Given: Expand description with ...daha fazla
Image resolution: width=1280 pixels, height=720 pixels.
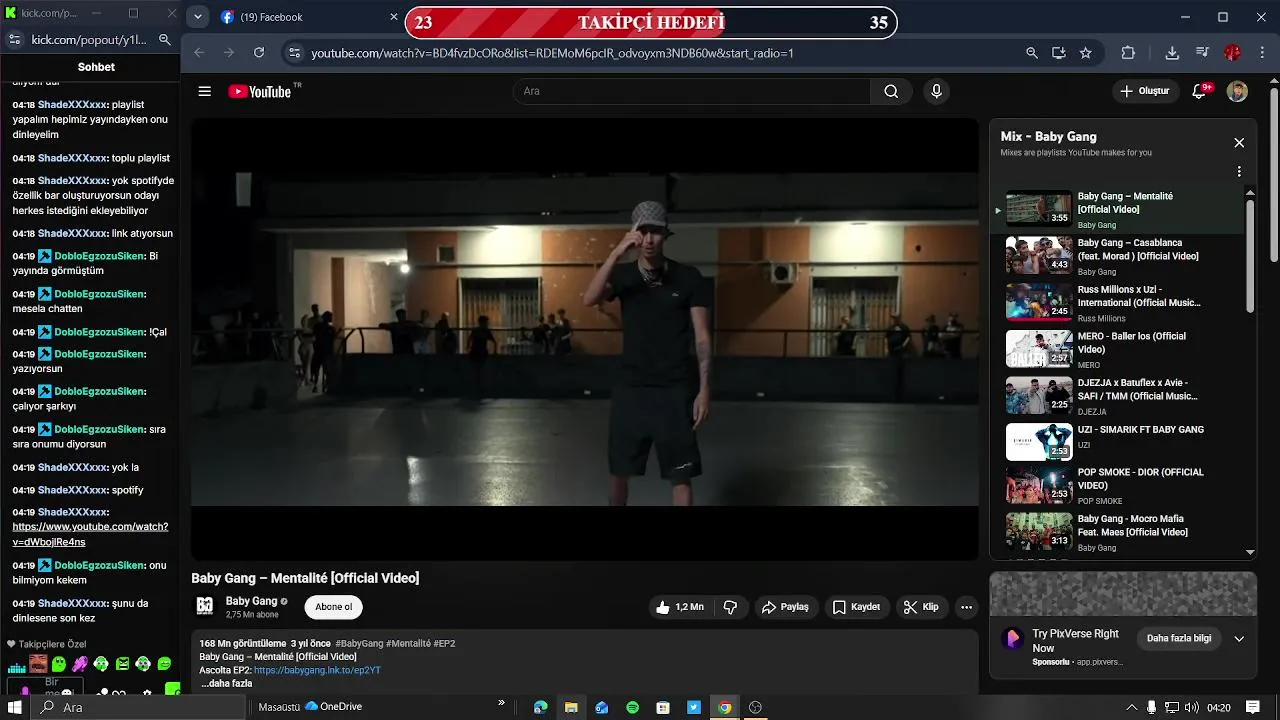Looking at the screenshot, I should point(226,683).
